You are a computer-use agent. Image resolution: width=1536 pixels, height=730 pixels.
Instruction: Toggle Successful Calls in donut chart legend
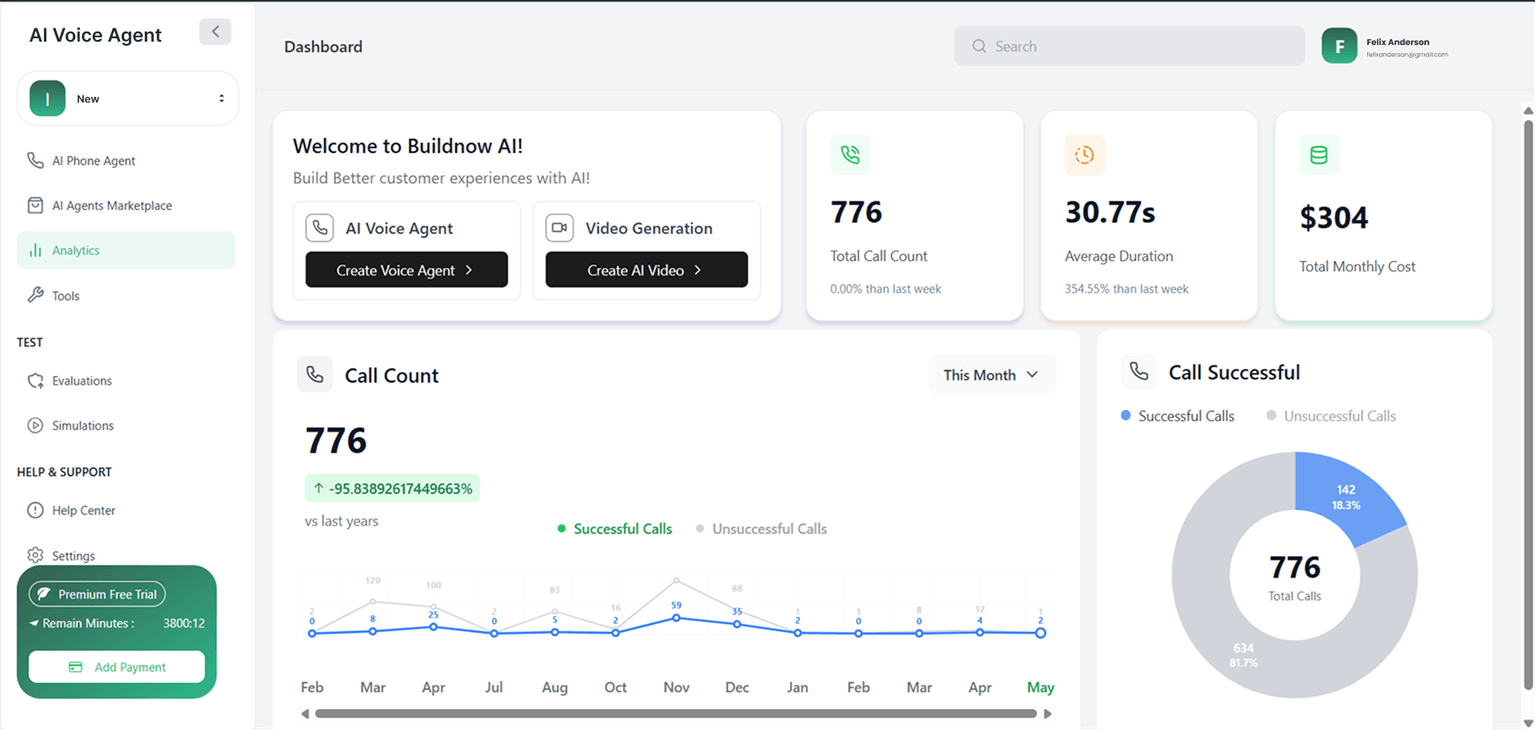click(1177, 416)
